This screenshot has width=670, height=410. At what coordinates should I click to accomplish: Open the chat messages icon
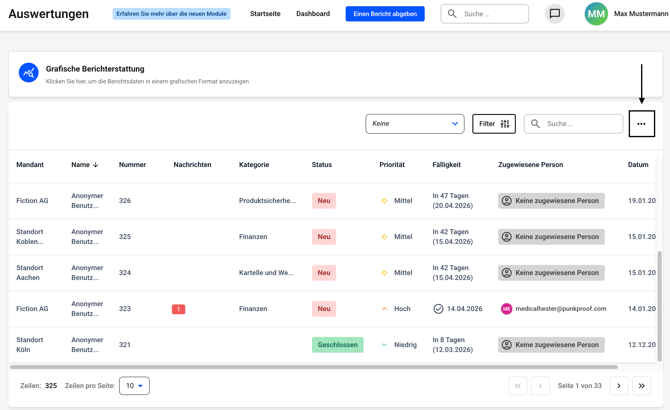554,14
